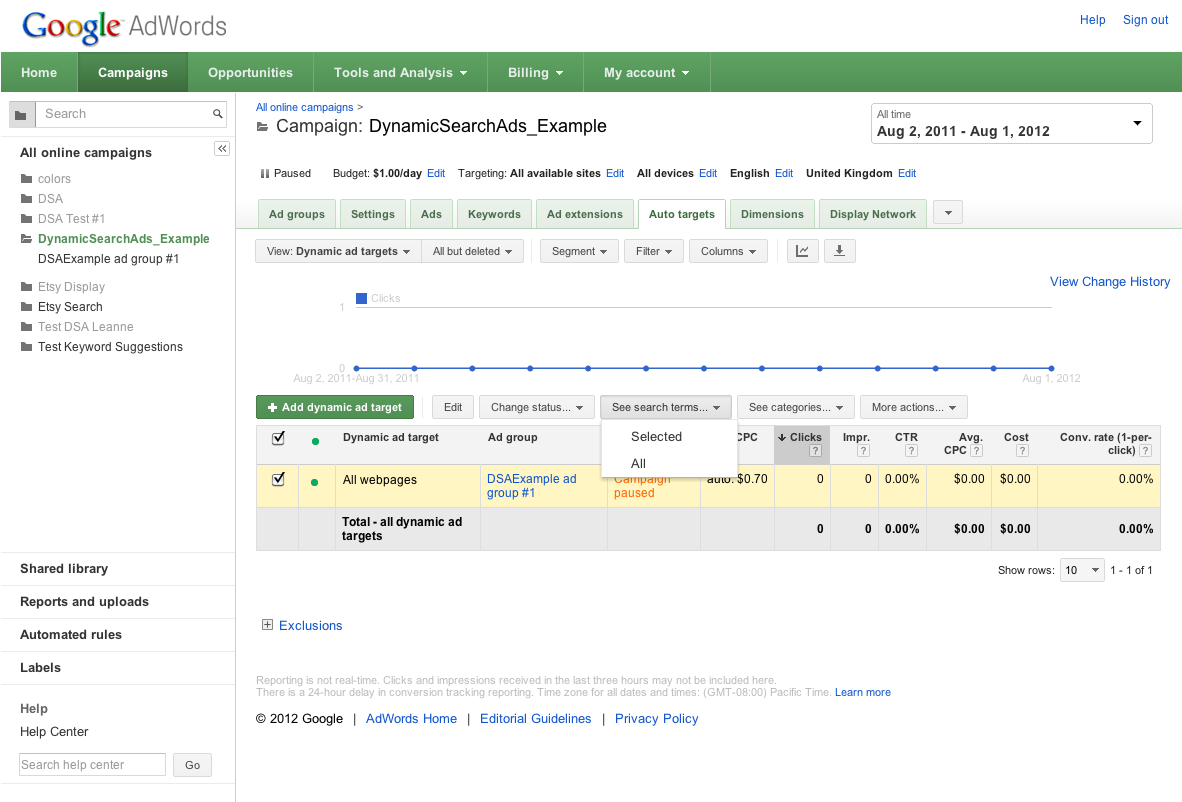Image resolution: width=1182 pixels, height=802 pixels.
Task: Toggle the select-all checkbox in table header
Action: click(278, 438)
